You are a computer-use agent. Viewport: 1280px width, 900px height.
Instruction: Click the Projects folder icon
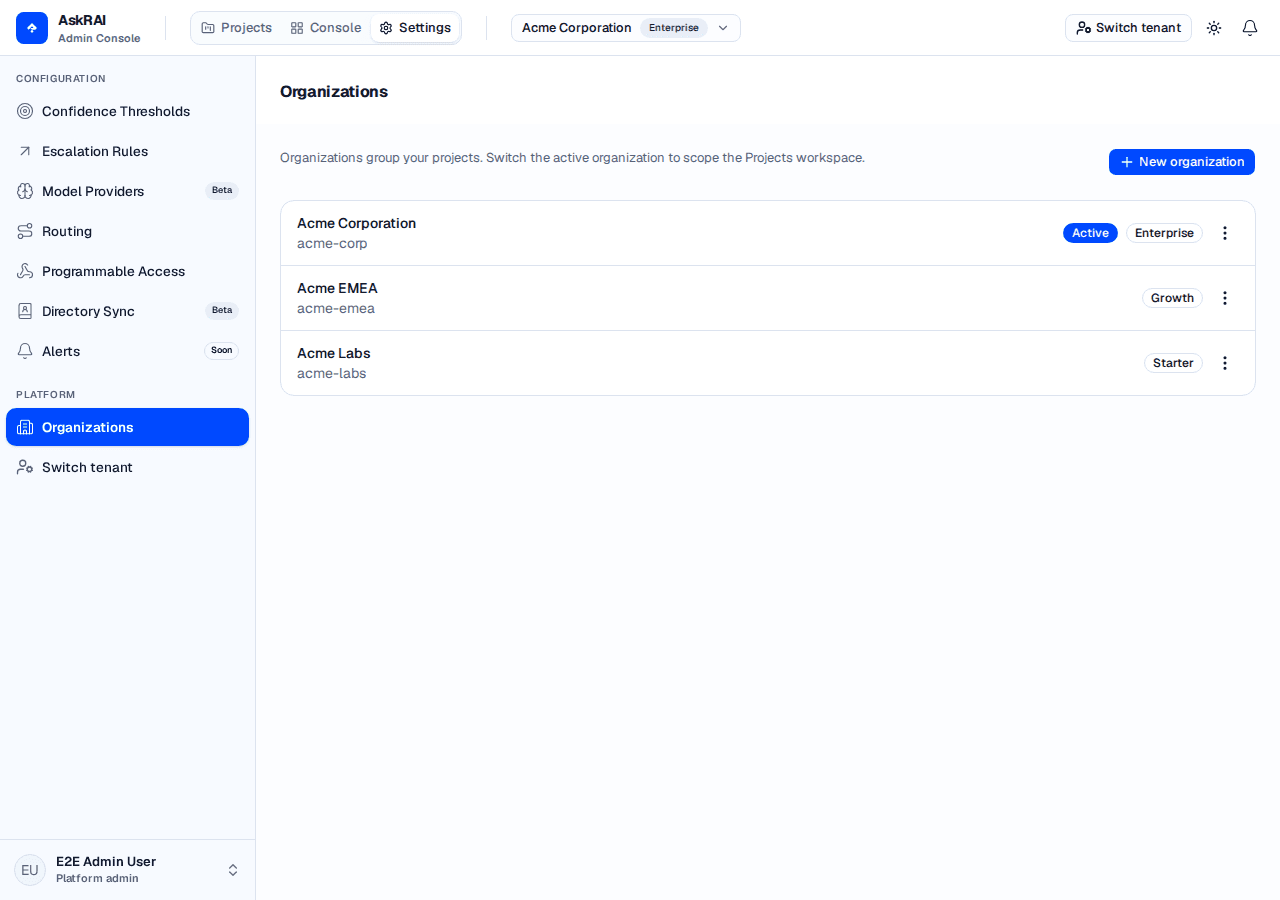pos(208,28)
